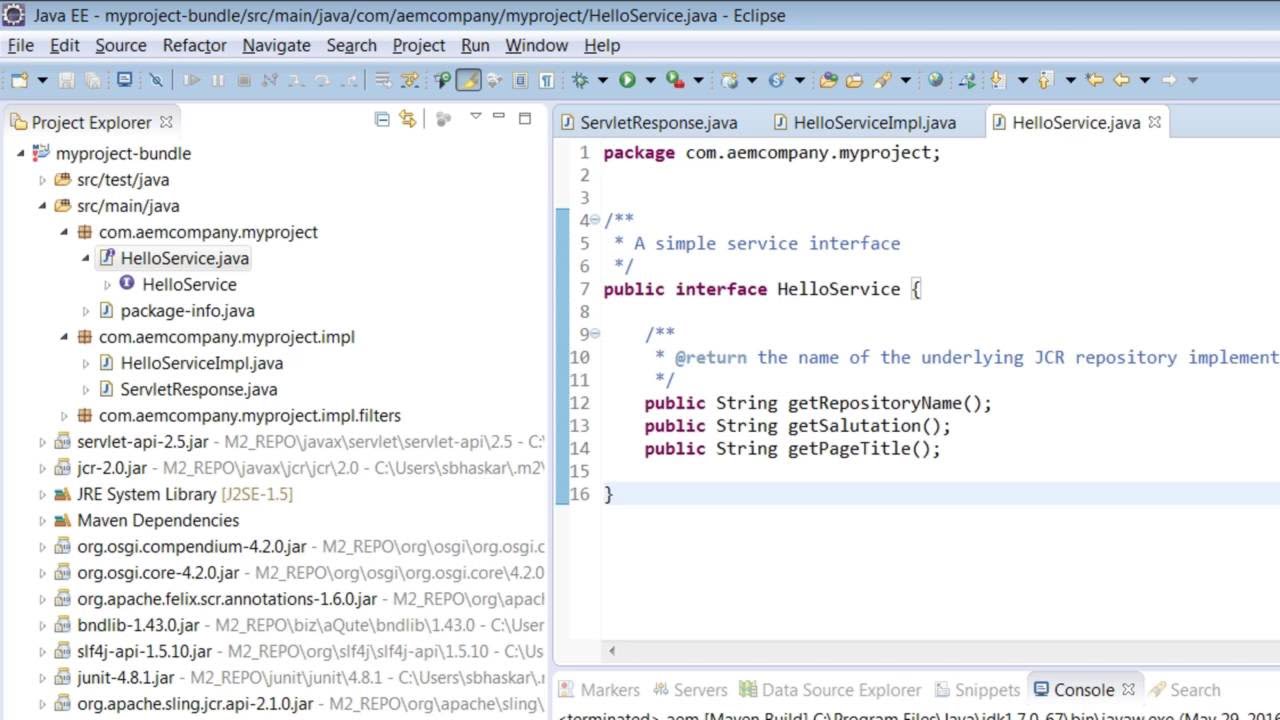Open the Data Source Explorer tab
Viewport: 1280px width, 720px height.
[x=830, y=690]
